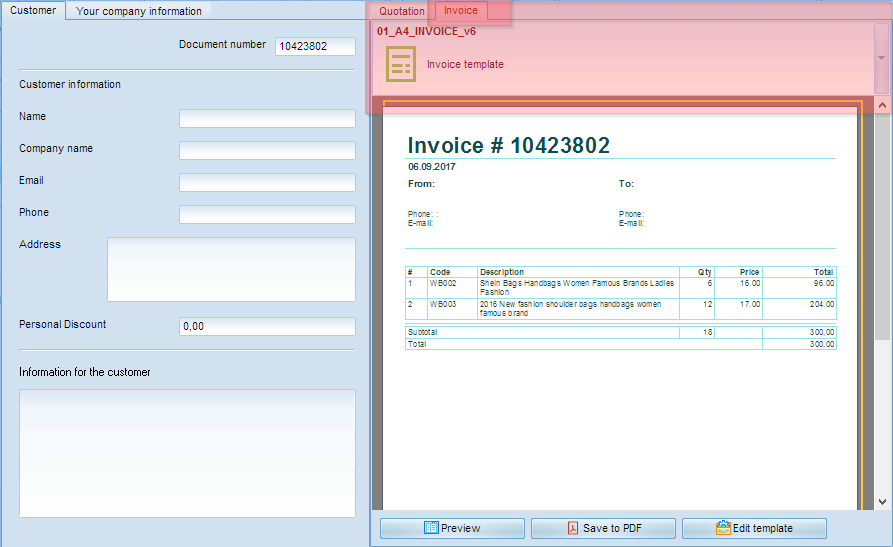
Task: Open Your company information tab
Action: [x=138, y=11]
